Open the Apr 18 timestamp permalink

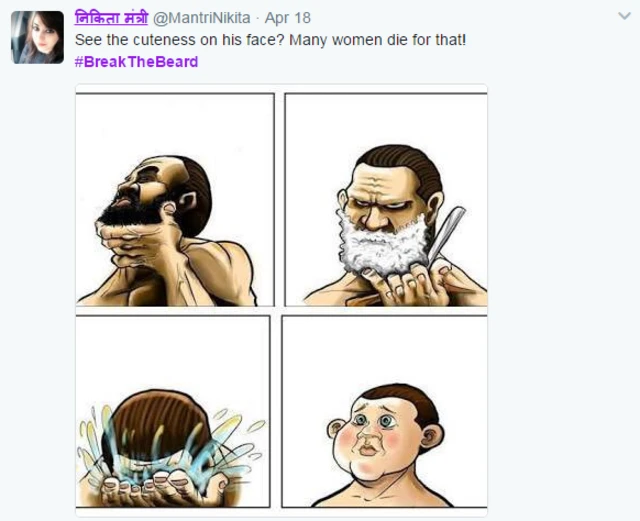288,18
